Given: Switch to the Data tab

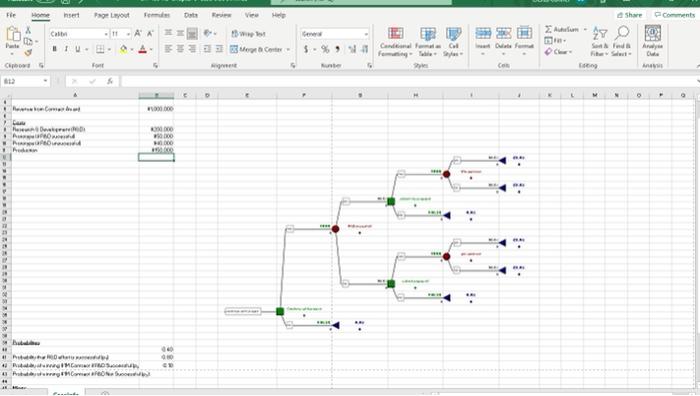Looking at the screenshot, I should click(x=191, y=15).
